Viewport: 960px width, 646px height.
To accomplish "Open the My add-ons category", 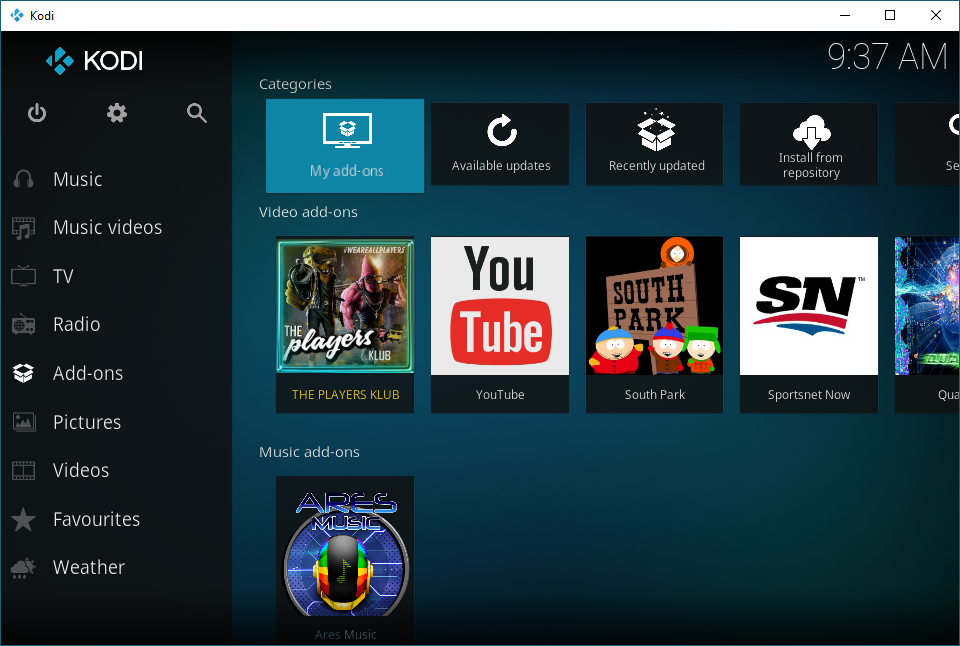I will [345, 146].
